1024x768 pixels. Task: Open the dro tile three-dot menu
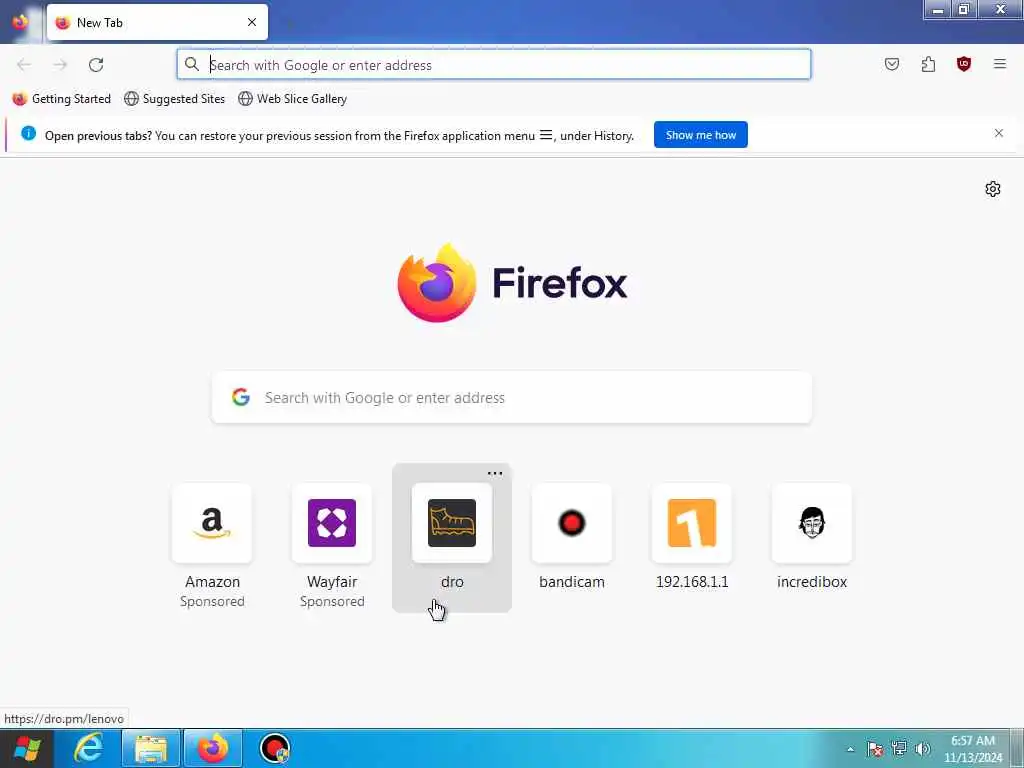pyautogui.click(x=495, y=473)
